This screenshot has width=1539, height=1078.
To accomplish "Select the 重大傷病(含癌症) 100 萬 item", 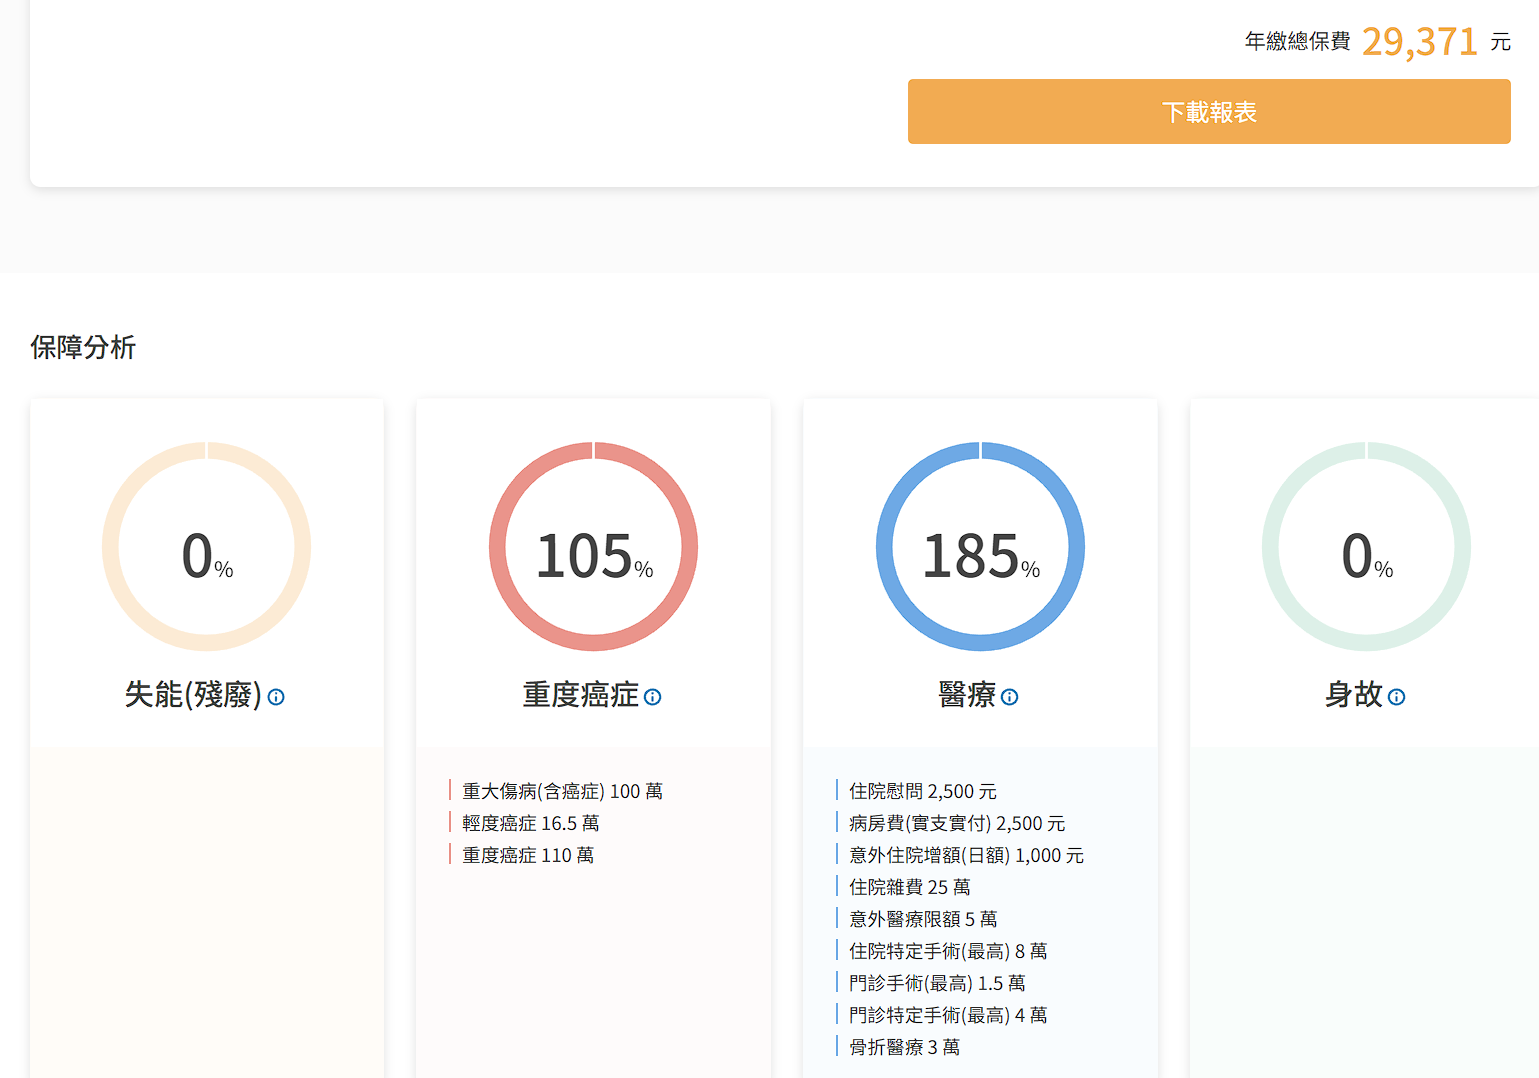I will coord(562,791).
